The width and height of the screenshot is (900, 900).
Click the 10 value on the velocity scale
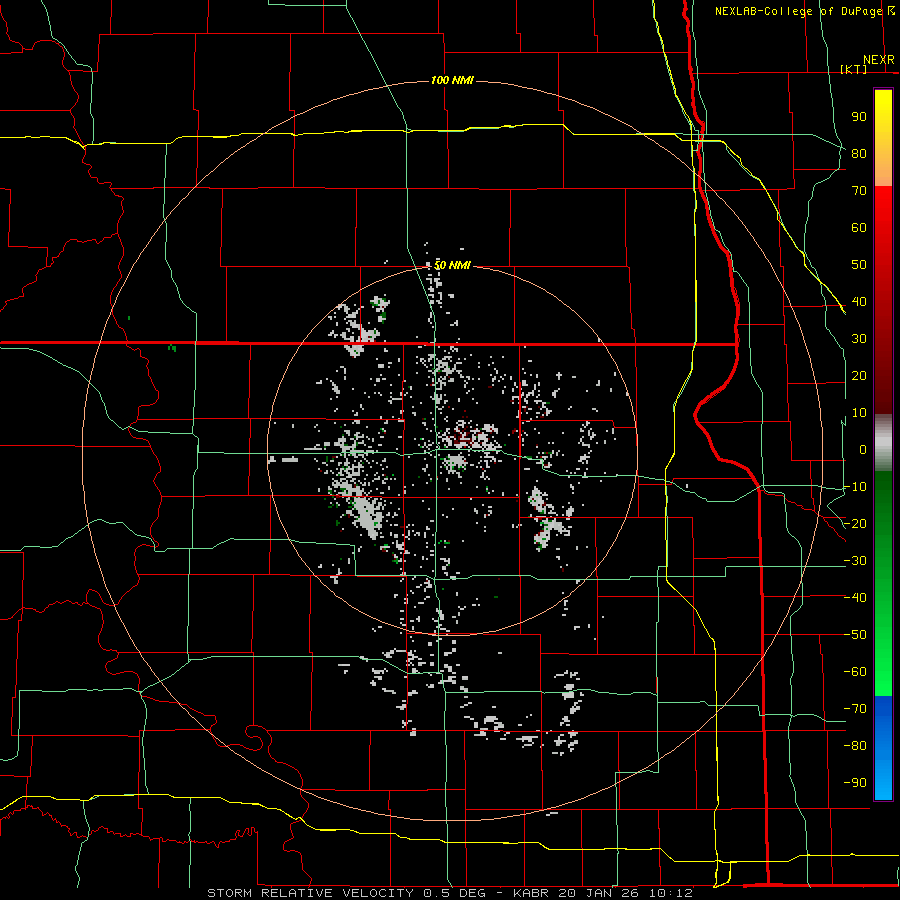point(859,413)
